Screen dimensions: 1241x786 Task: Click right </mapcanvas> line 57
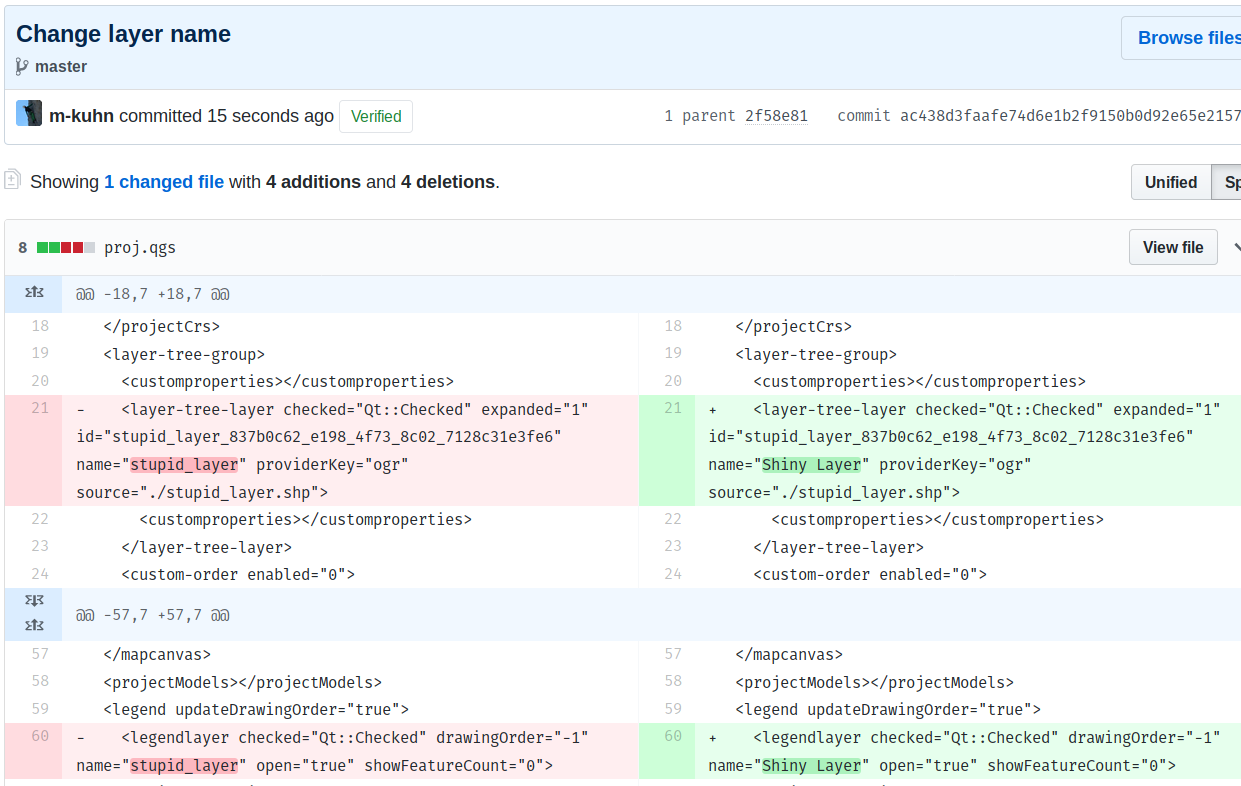789,654
